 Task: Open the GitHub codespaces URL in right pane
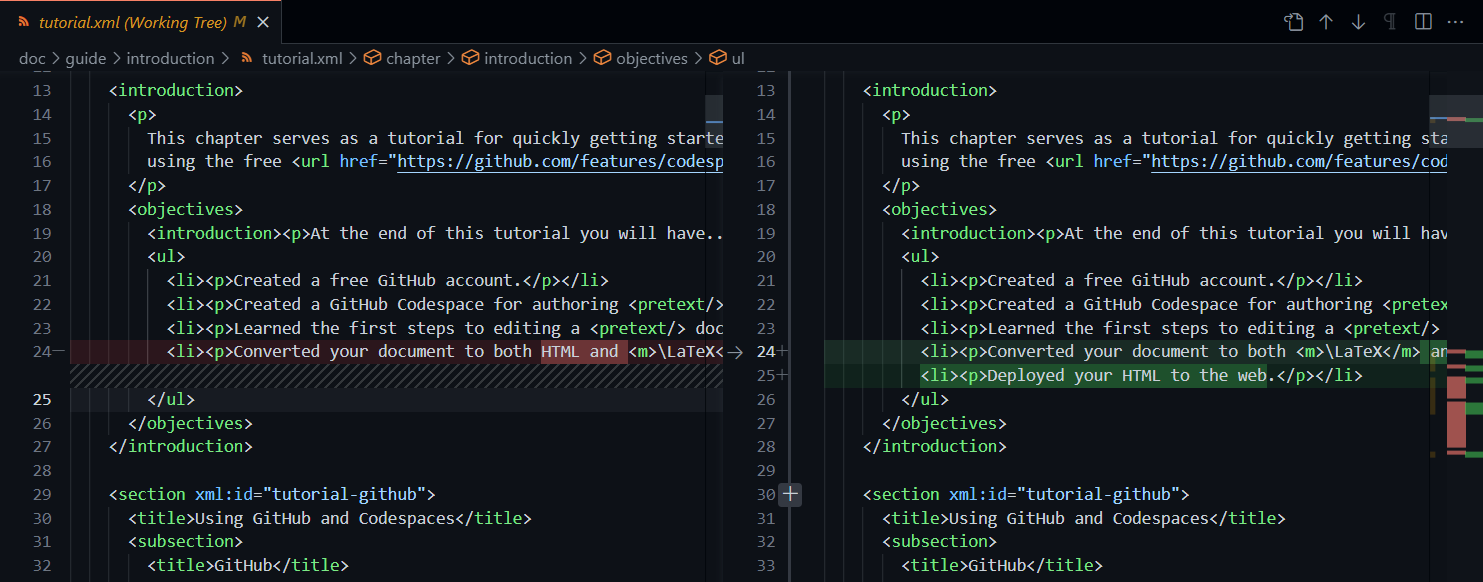(1300, 161)
